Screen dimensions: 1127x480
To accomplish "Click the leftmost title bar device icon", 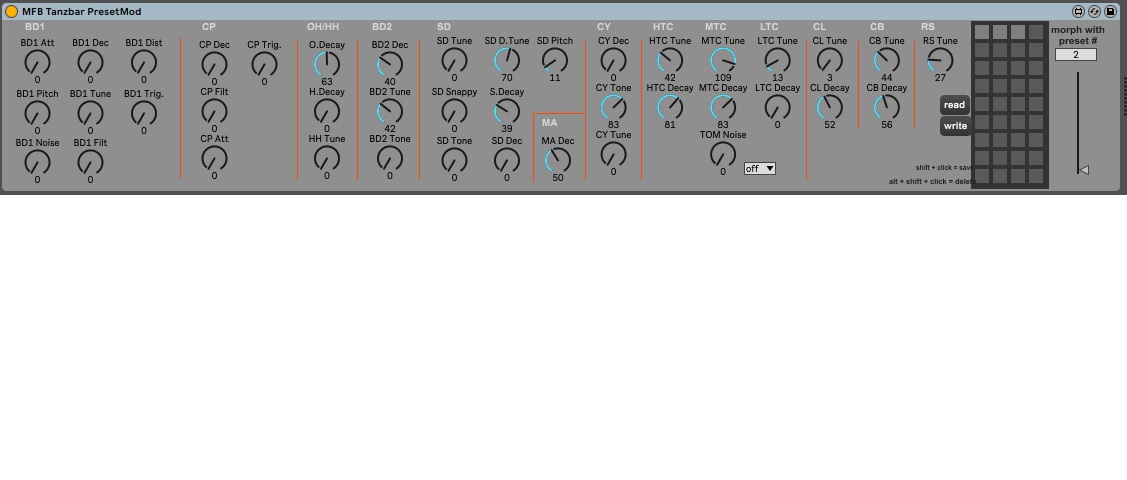I will 1078,12.
